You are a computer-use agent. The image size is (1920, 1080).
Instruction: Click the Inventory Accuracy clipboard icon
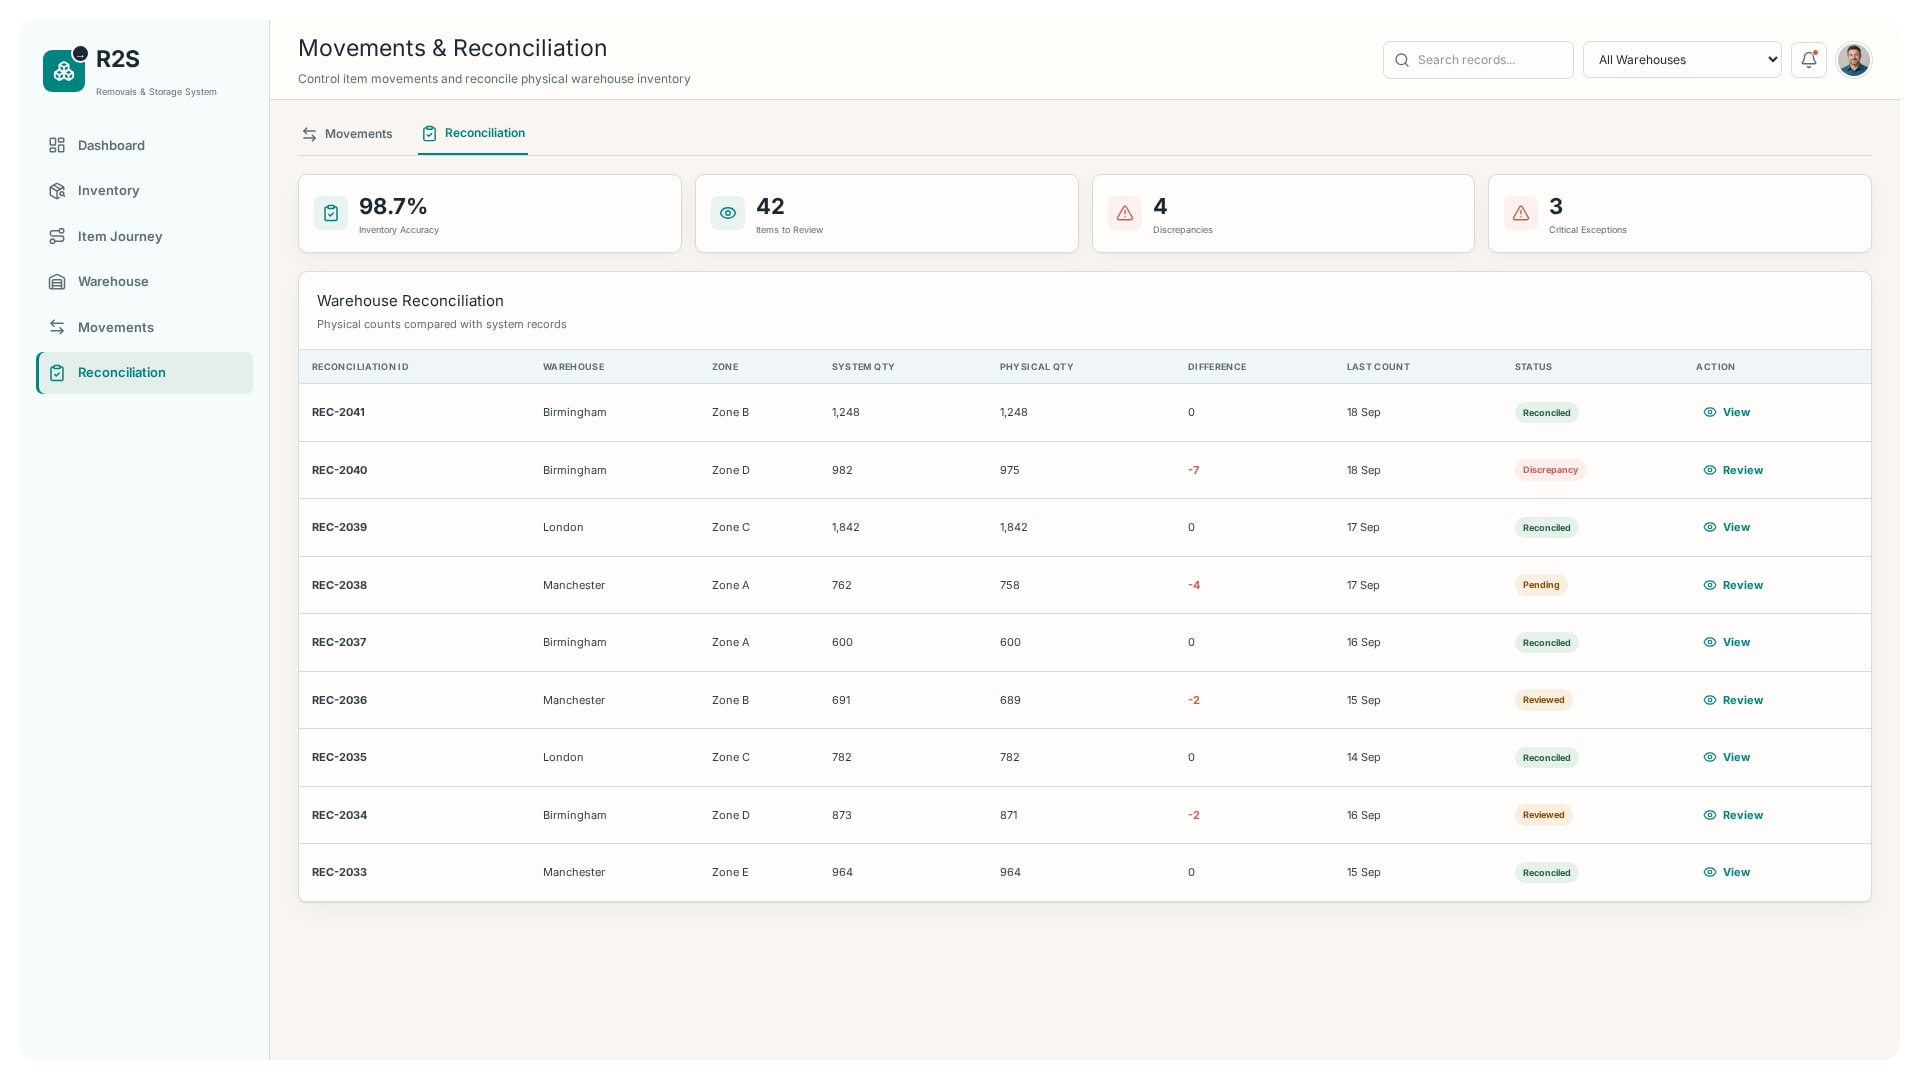pyautogui.click(x=331, y=213)
